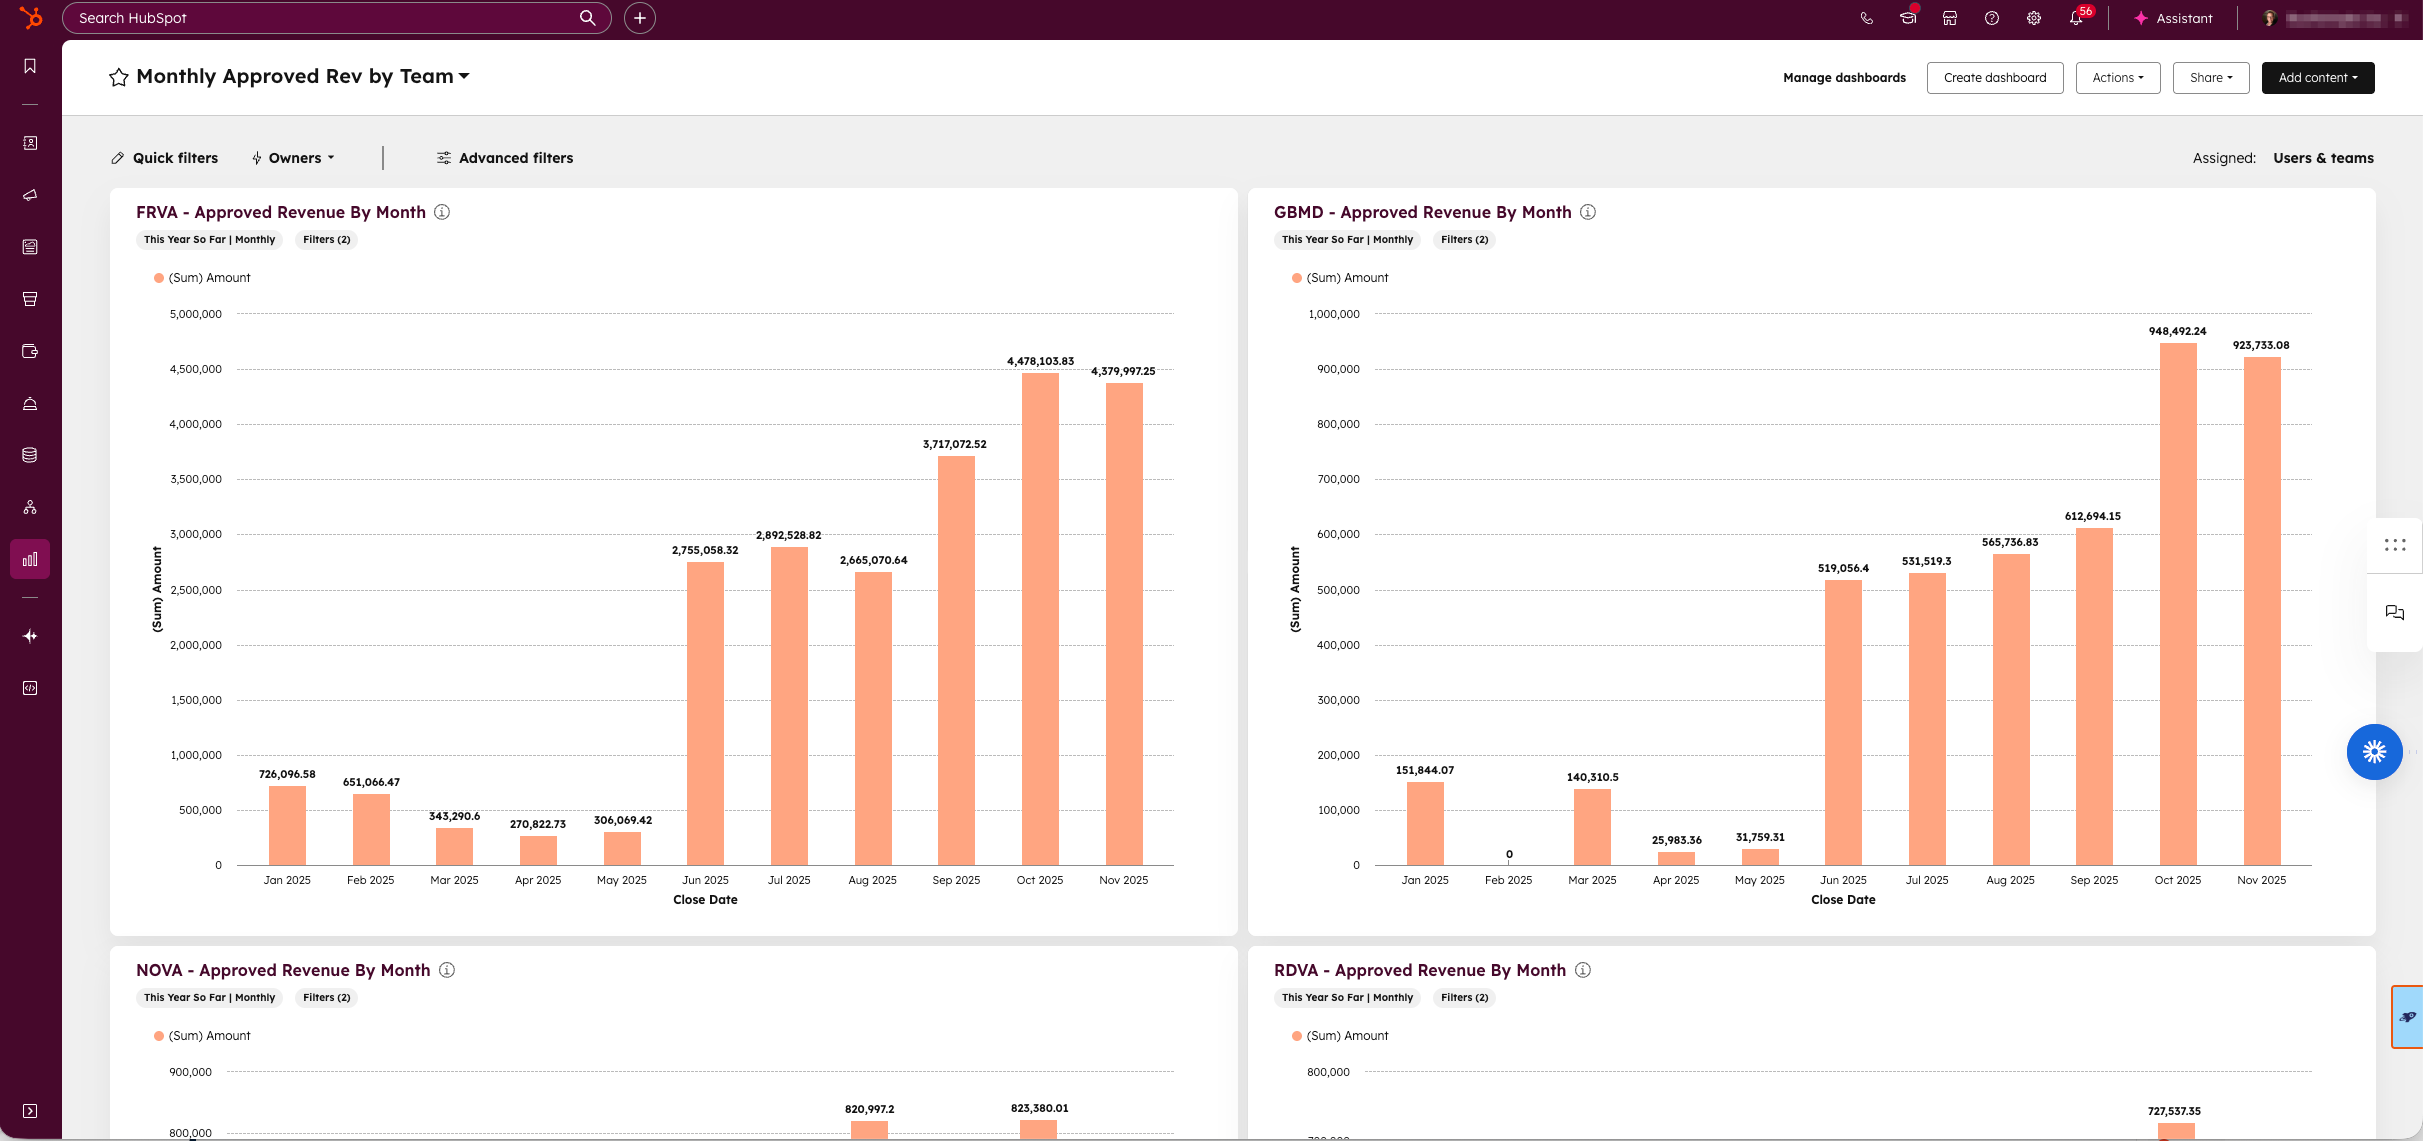Open the Bookmarks sidebar icon
2423x1141 pixels.
pyautogui.click(x=30, y=66)
